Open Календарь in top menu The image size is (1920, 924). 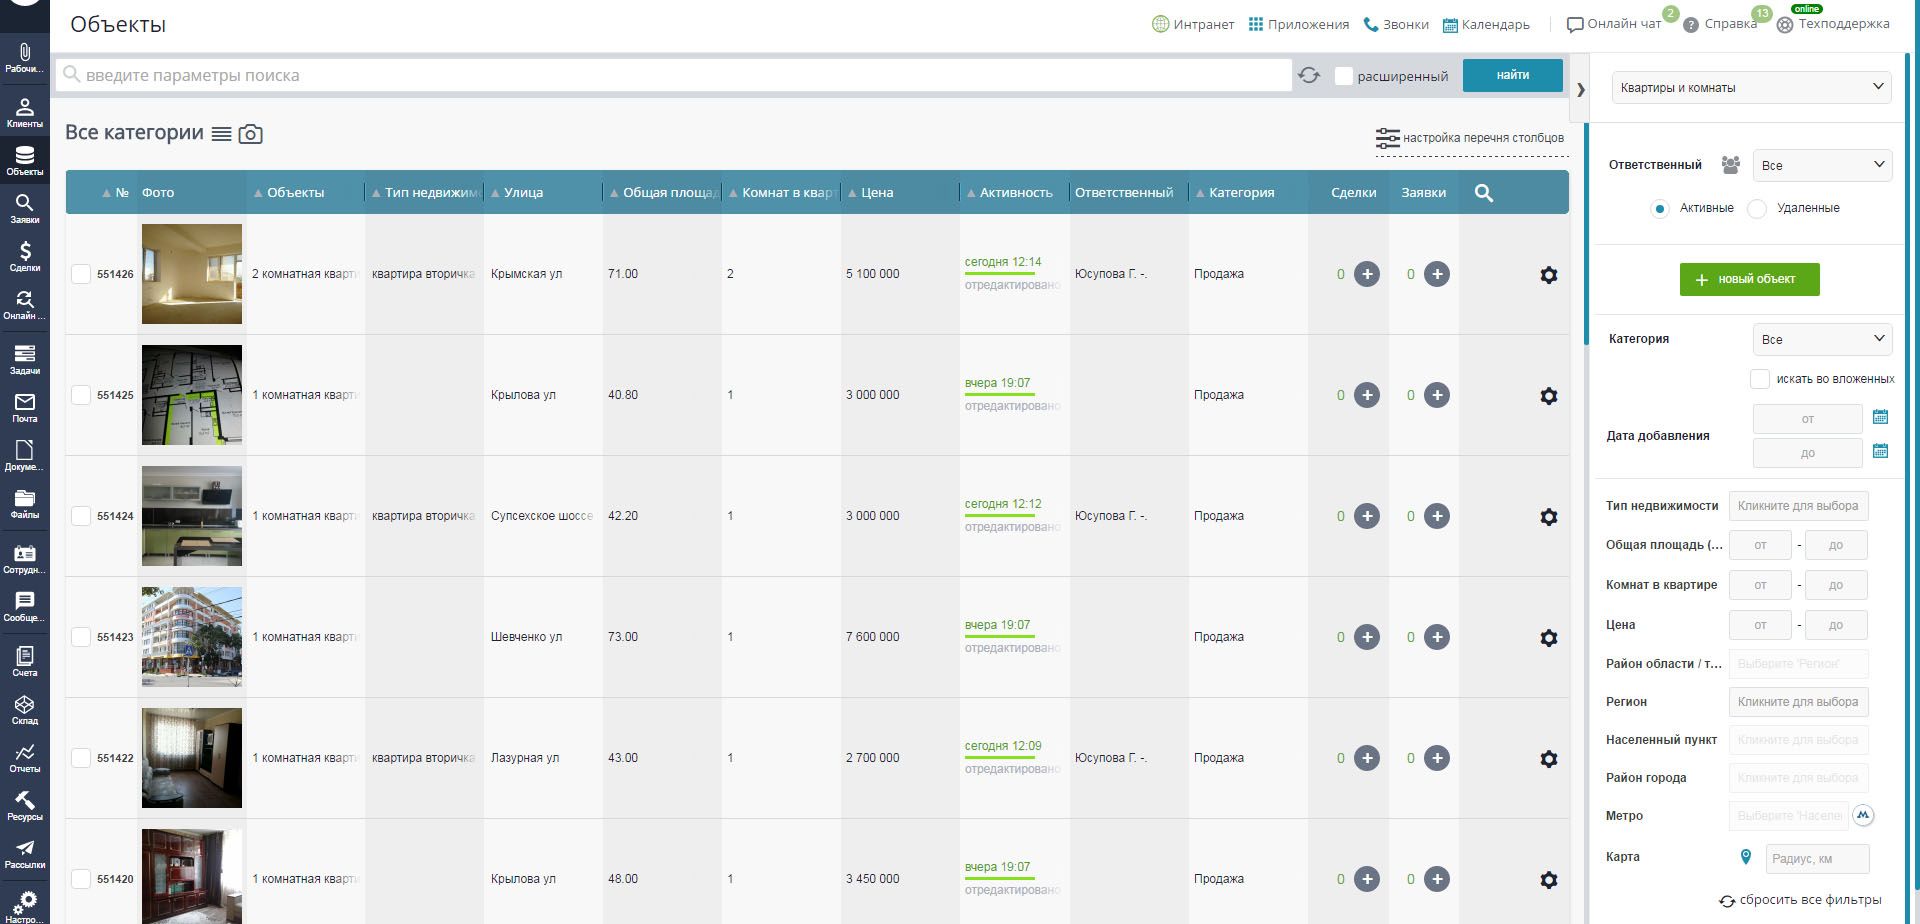(1486, 24)
